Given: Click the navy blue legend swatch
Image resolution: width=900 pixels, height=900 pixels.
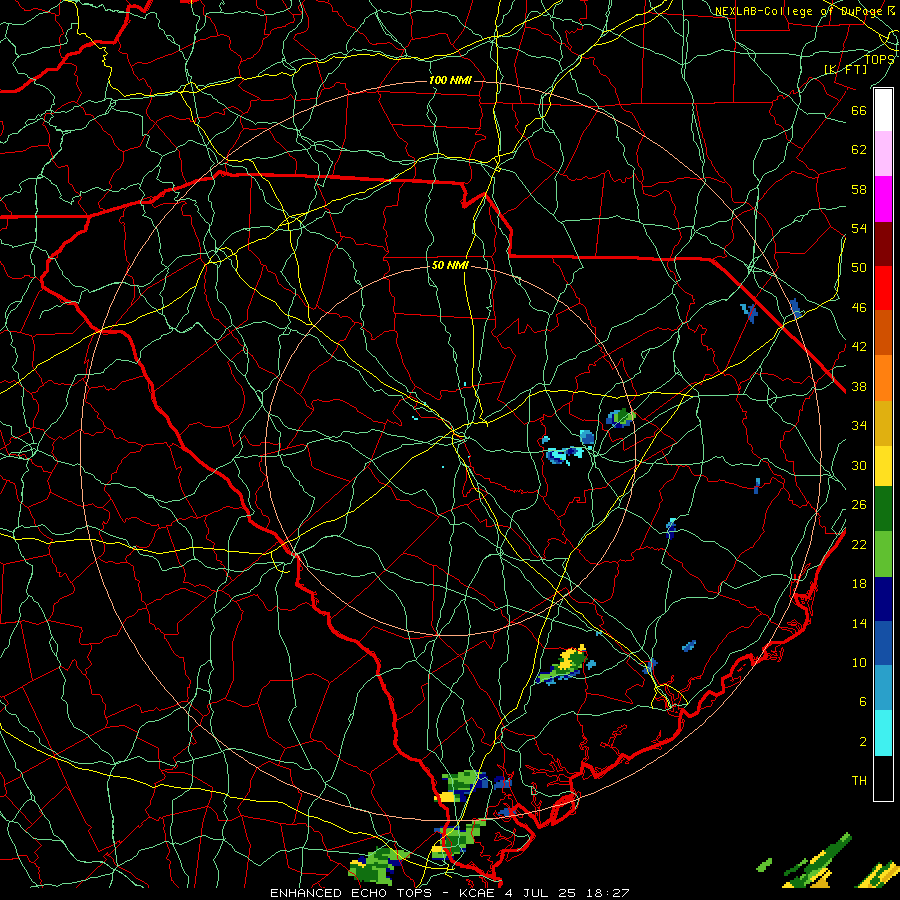Looking at the screenshot, I should pyautogui.click(x=883, y=599).
